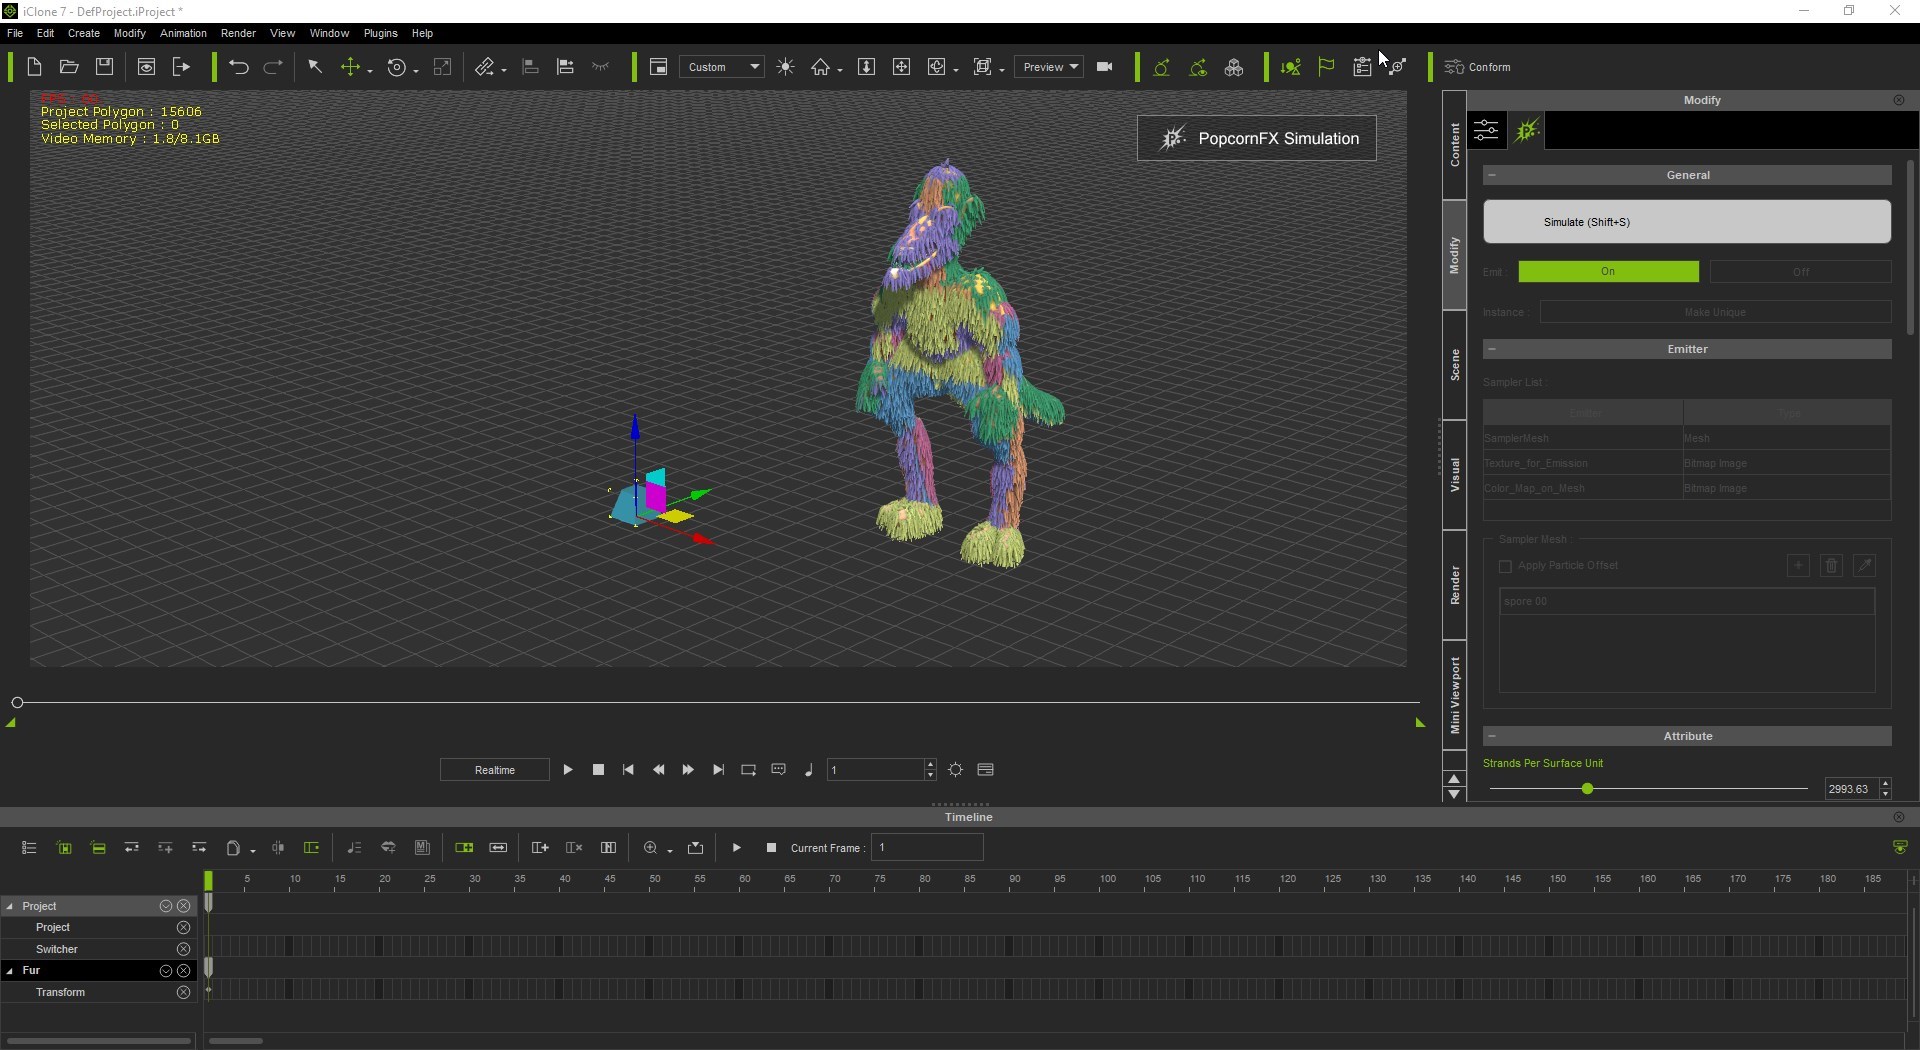Open the Plugins menu

(380, 33)
